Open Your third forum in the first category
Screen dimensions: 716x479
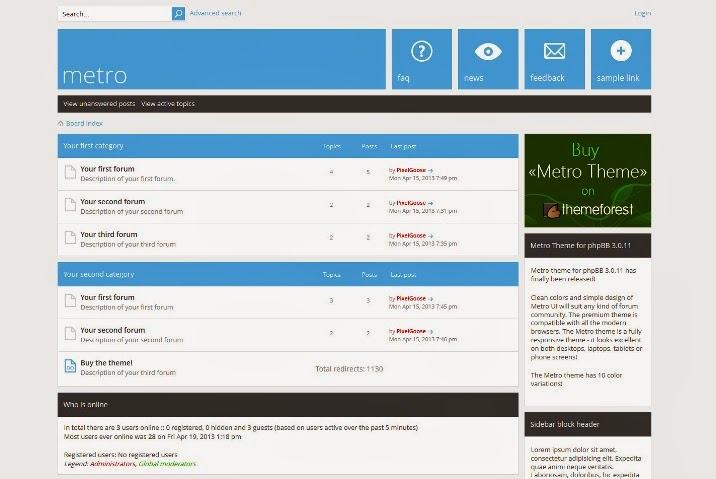(x=109, y=234)
